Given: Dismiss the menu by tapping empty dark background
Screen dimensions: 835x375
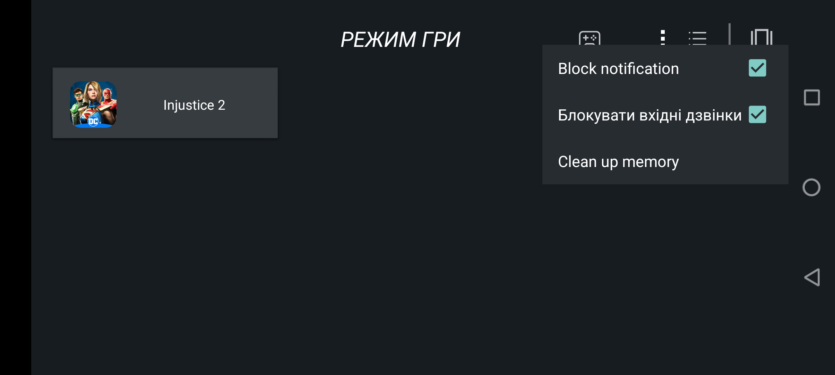Looking at the screenshot, I should click(373, 256).
